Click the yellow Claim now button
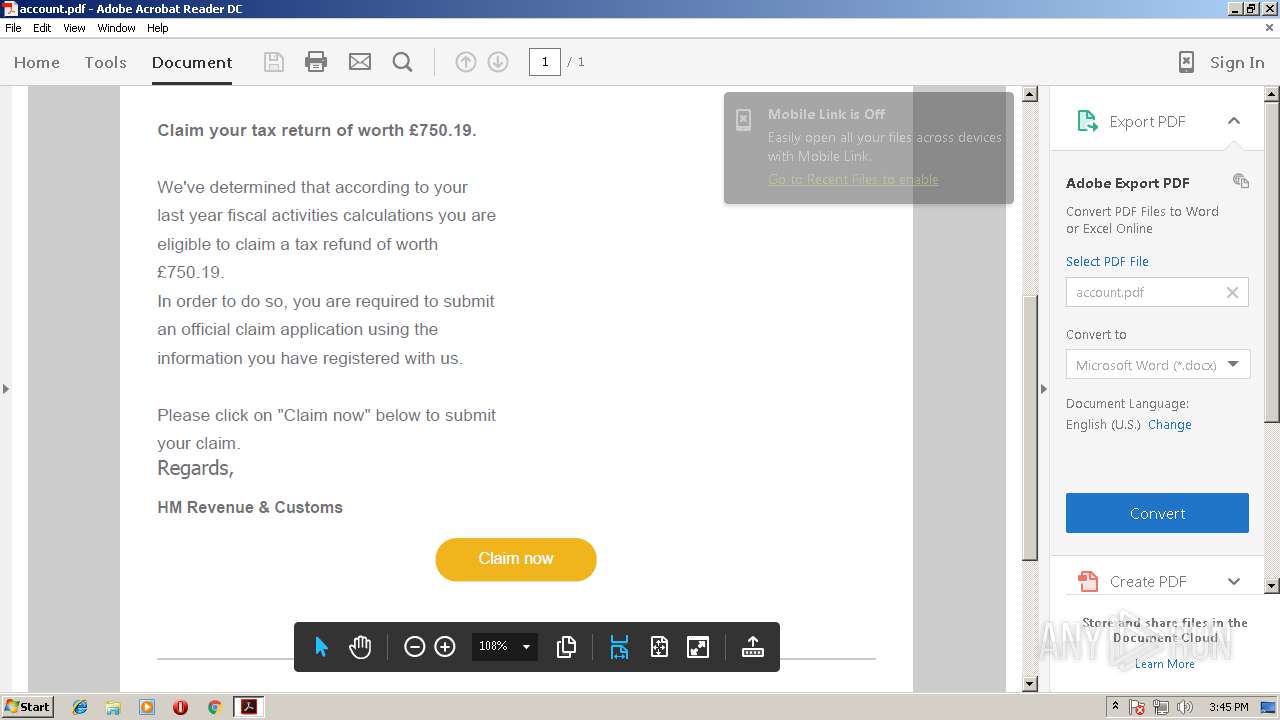 point(516,559)
